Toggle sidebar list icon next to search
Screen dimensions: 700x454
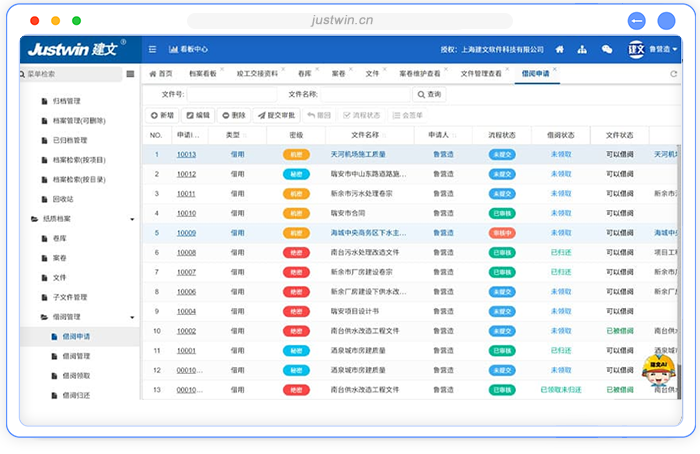coord(130,74)
